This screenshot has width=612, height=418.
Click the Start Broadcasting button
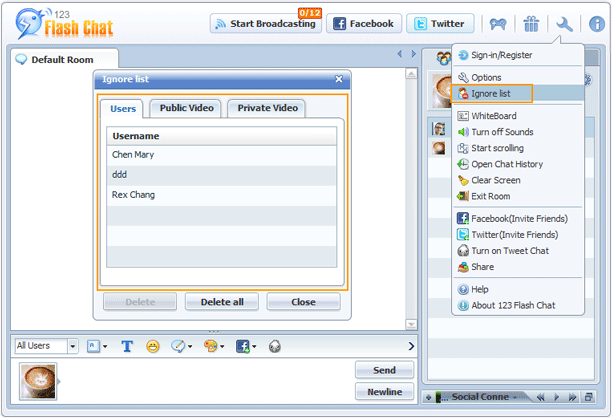coord(266,24)
